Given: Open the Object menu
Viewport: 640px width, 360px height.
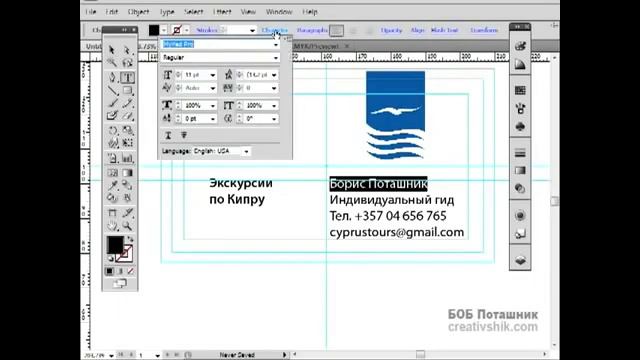Looking at the screenshot, I should 138,12.
